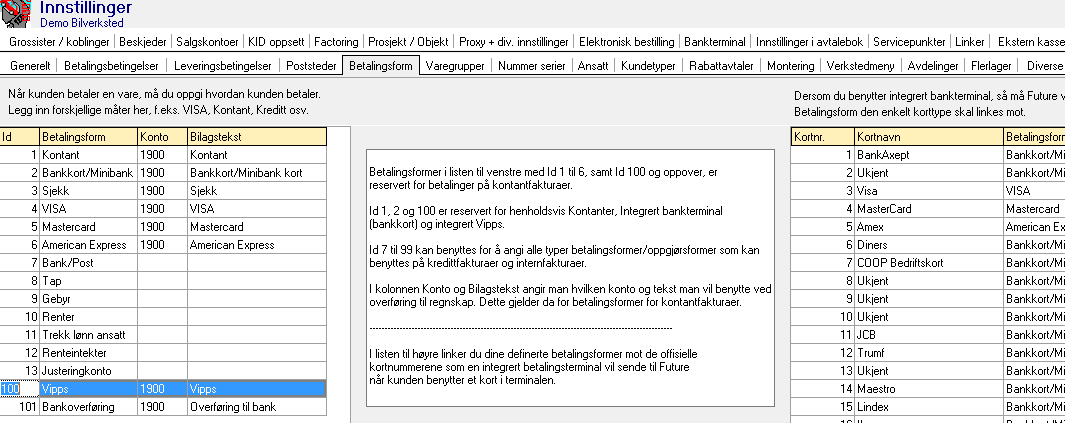Select the Kontant payment form row
The height and width of the screenshot is (423, 1065).
pyautogui.click(x=163, y=155)
